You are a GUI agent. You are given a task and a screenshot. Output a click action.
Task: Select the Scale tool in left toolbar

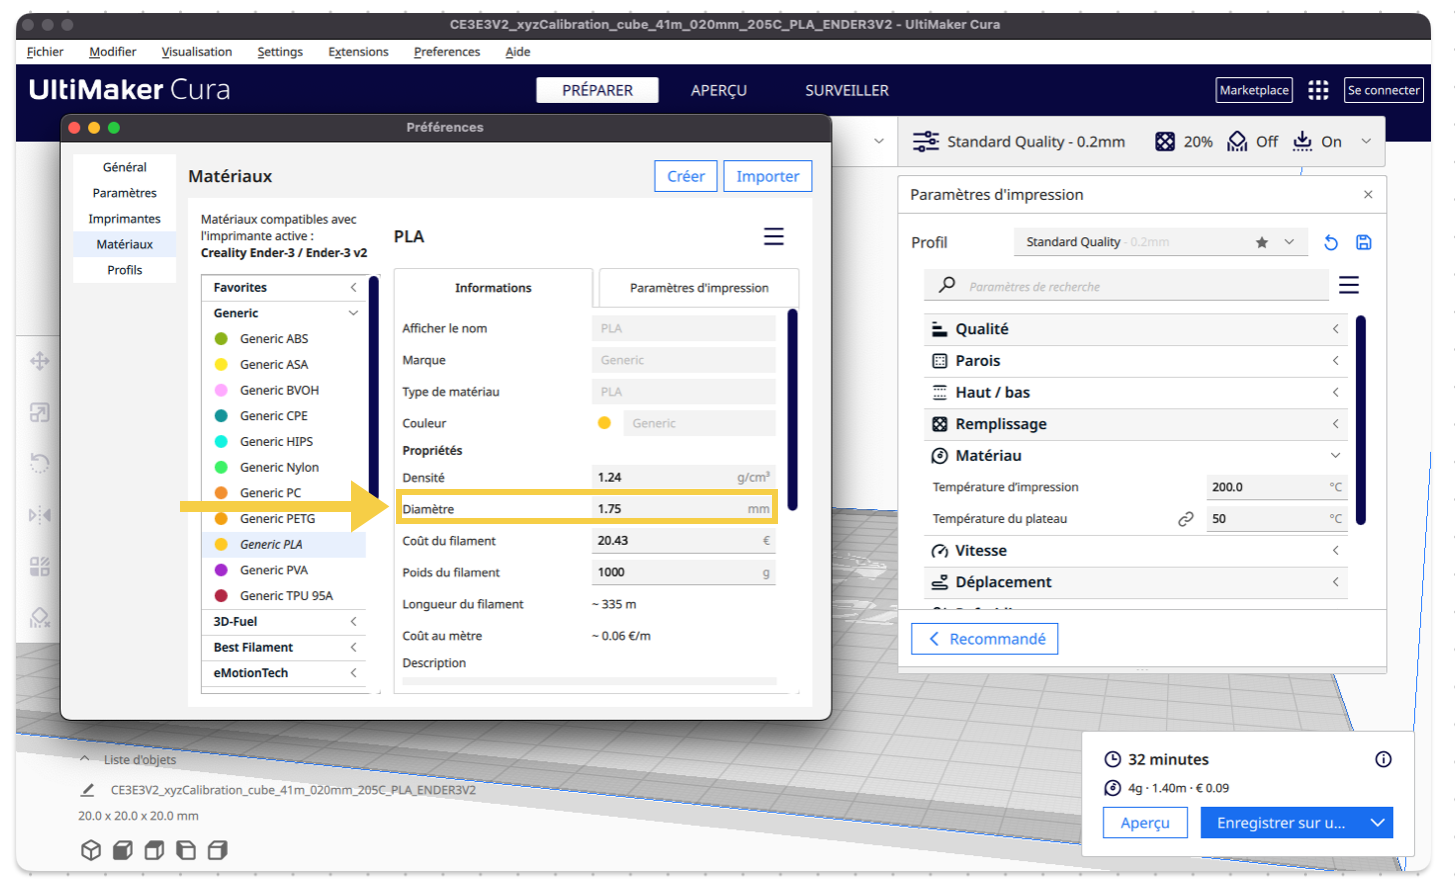(x=40, y=413)
